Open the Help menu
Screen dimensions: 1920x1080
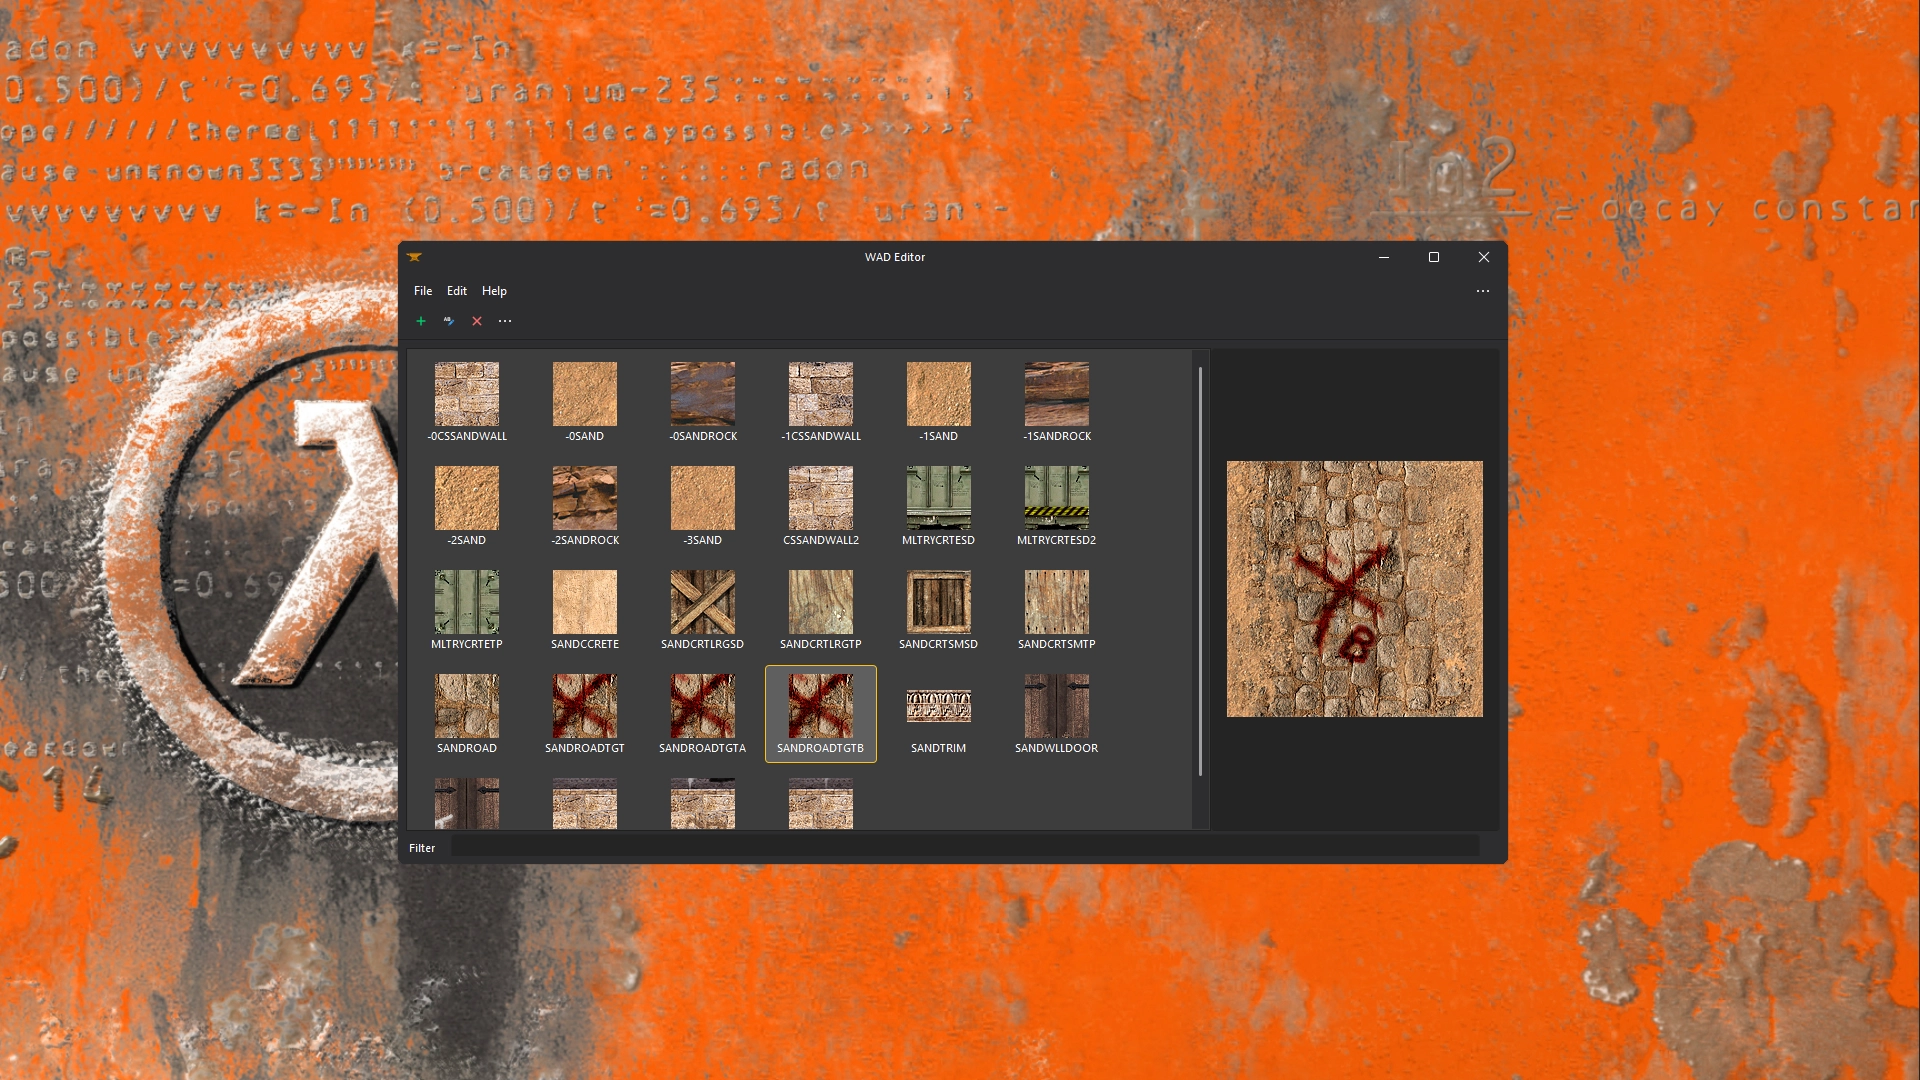tap(494, 291)
